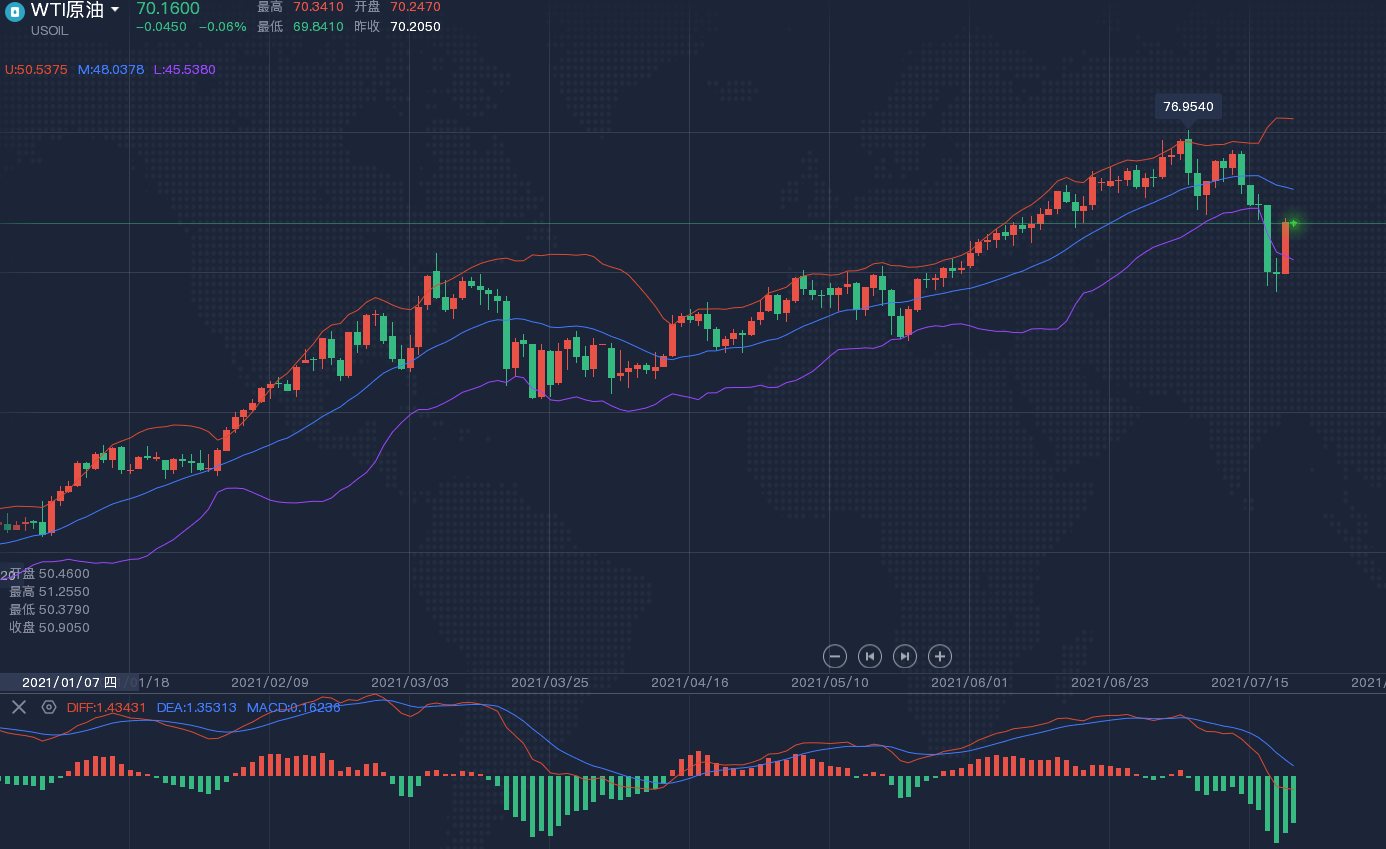Click the USOIL ticker code text

[x=50, y=31]
